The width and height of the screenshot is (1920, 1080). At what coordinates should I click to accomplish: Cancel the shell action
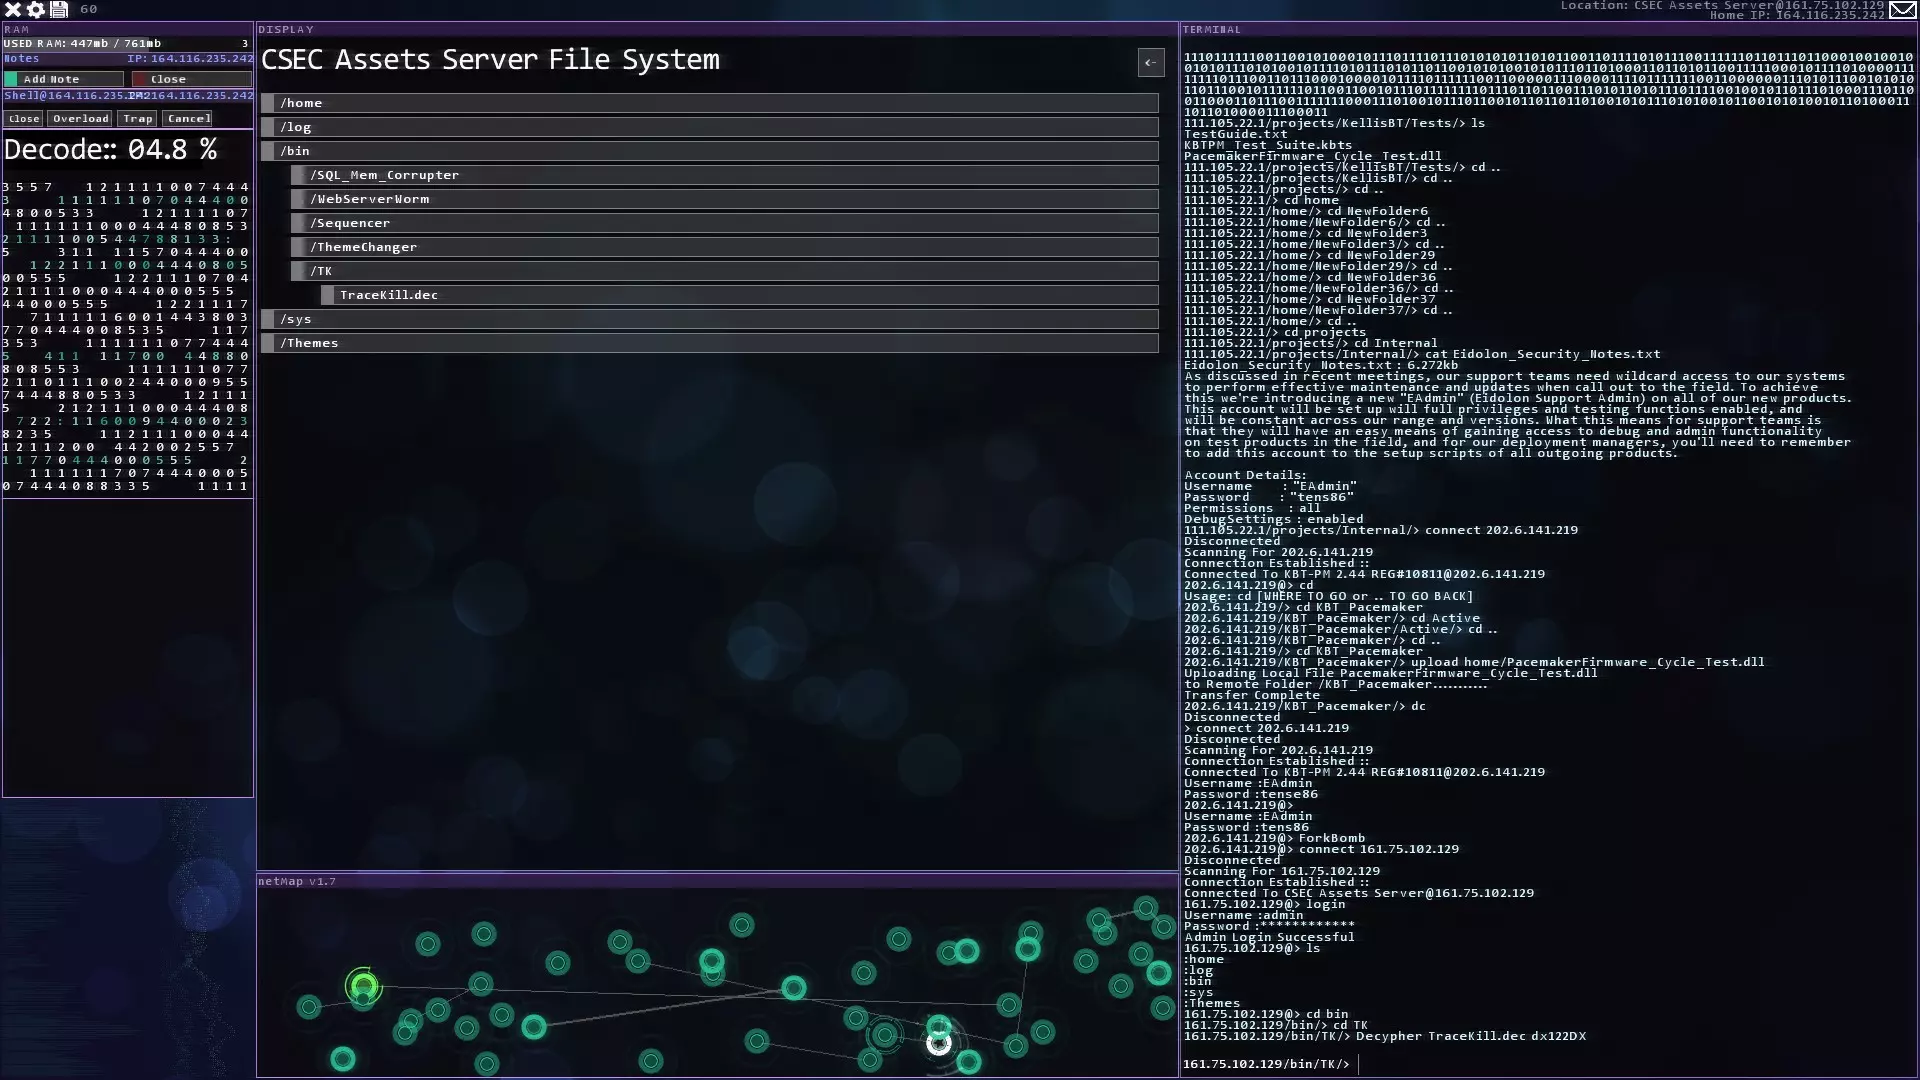click(188, 119)
